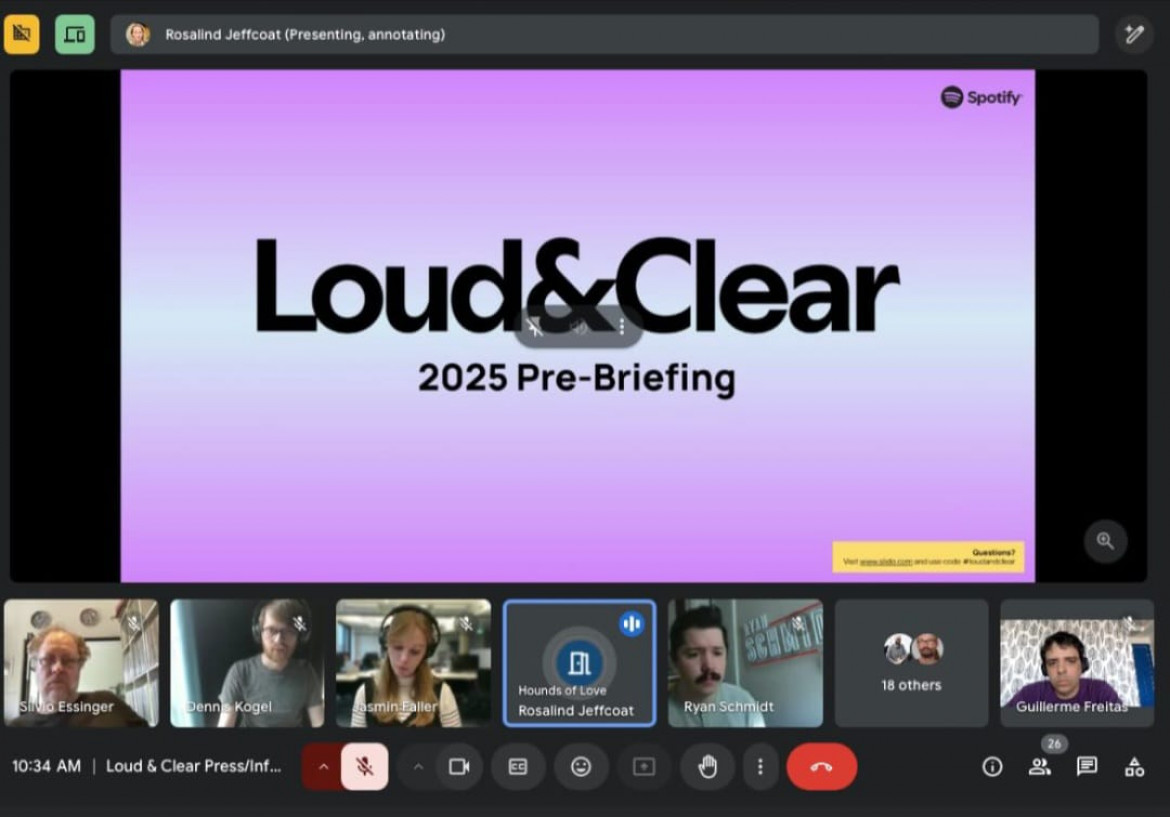The width and height of the screenshot is (1170, 817).
Task: Open more options menu in the bottom bar
Action: [x=760, y=766]
